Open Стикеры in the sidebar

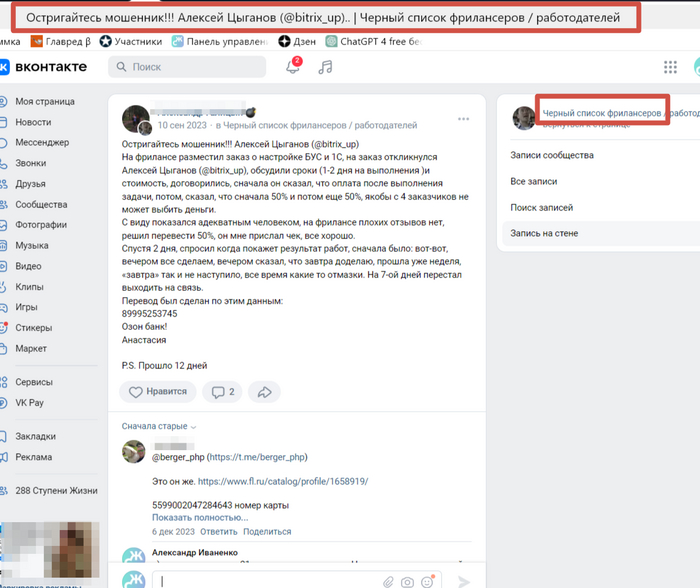coord(33,328)
